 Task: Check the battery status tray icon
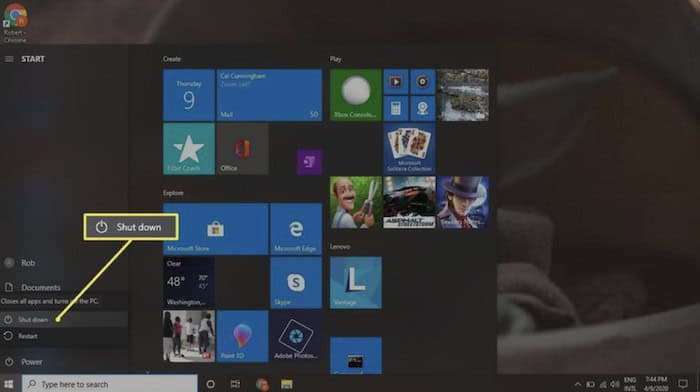point(591,384)
